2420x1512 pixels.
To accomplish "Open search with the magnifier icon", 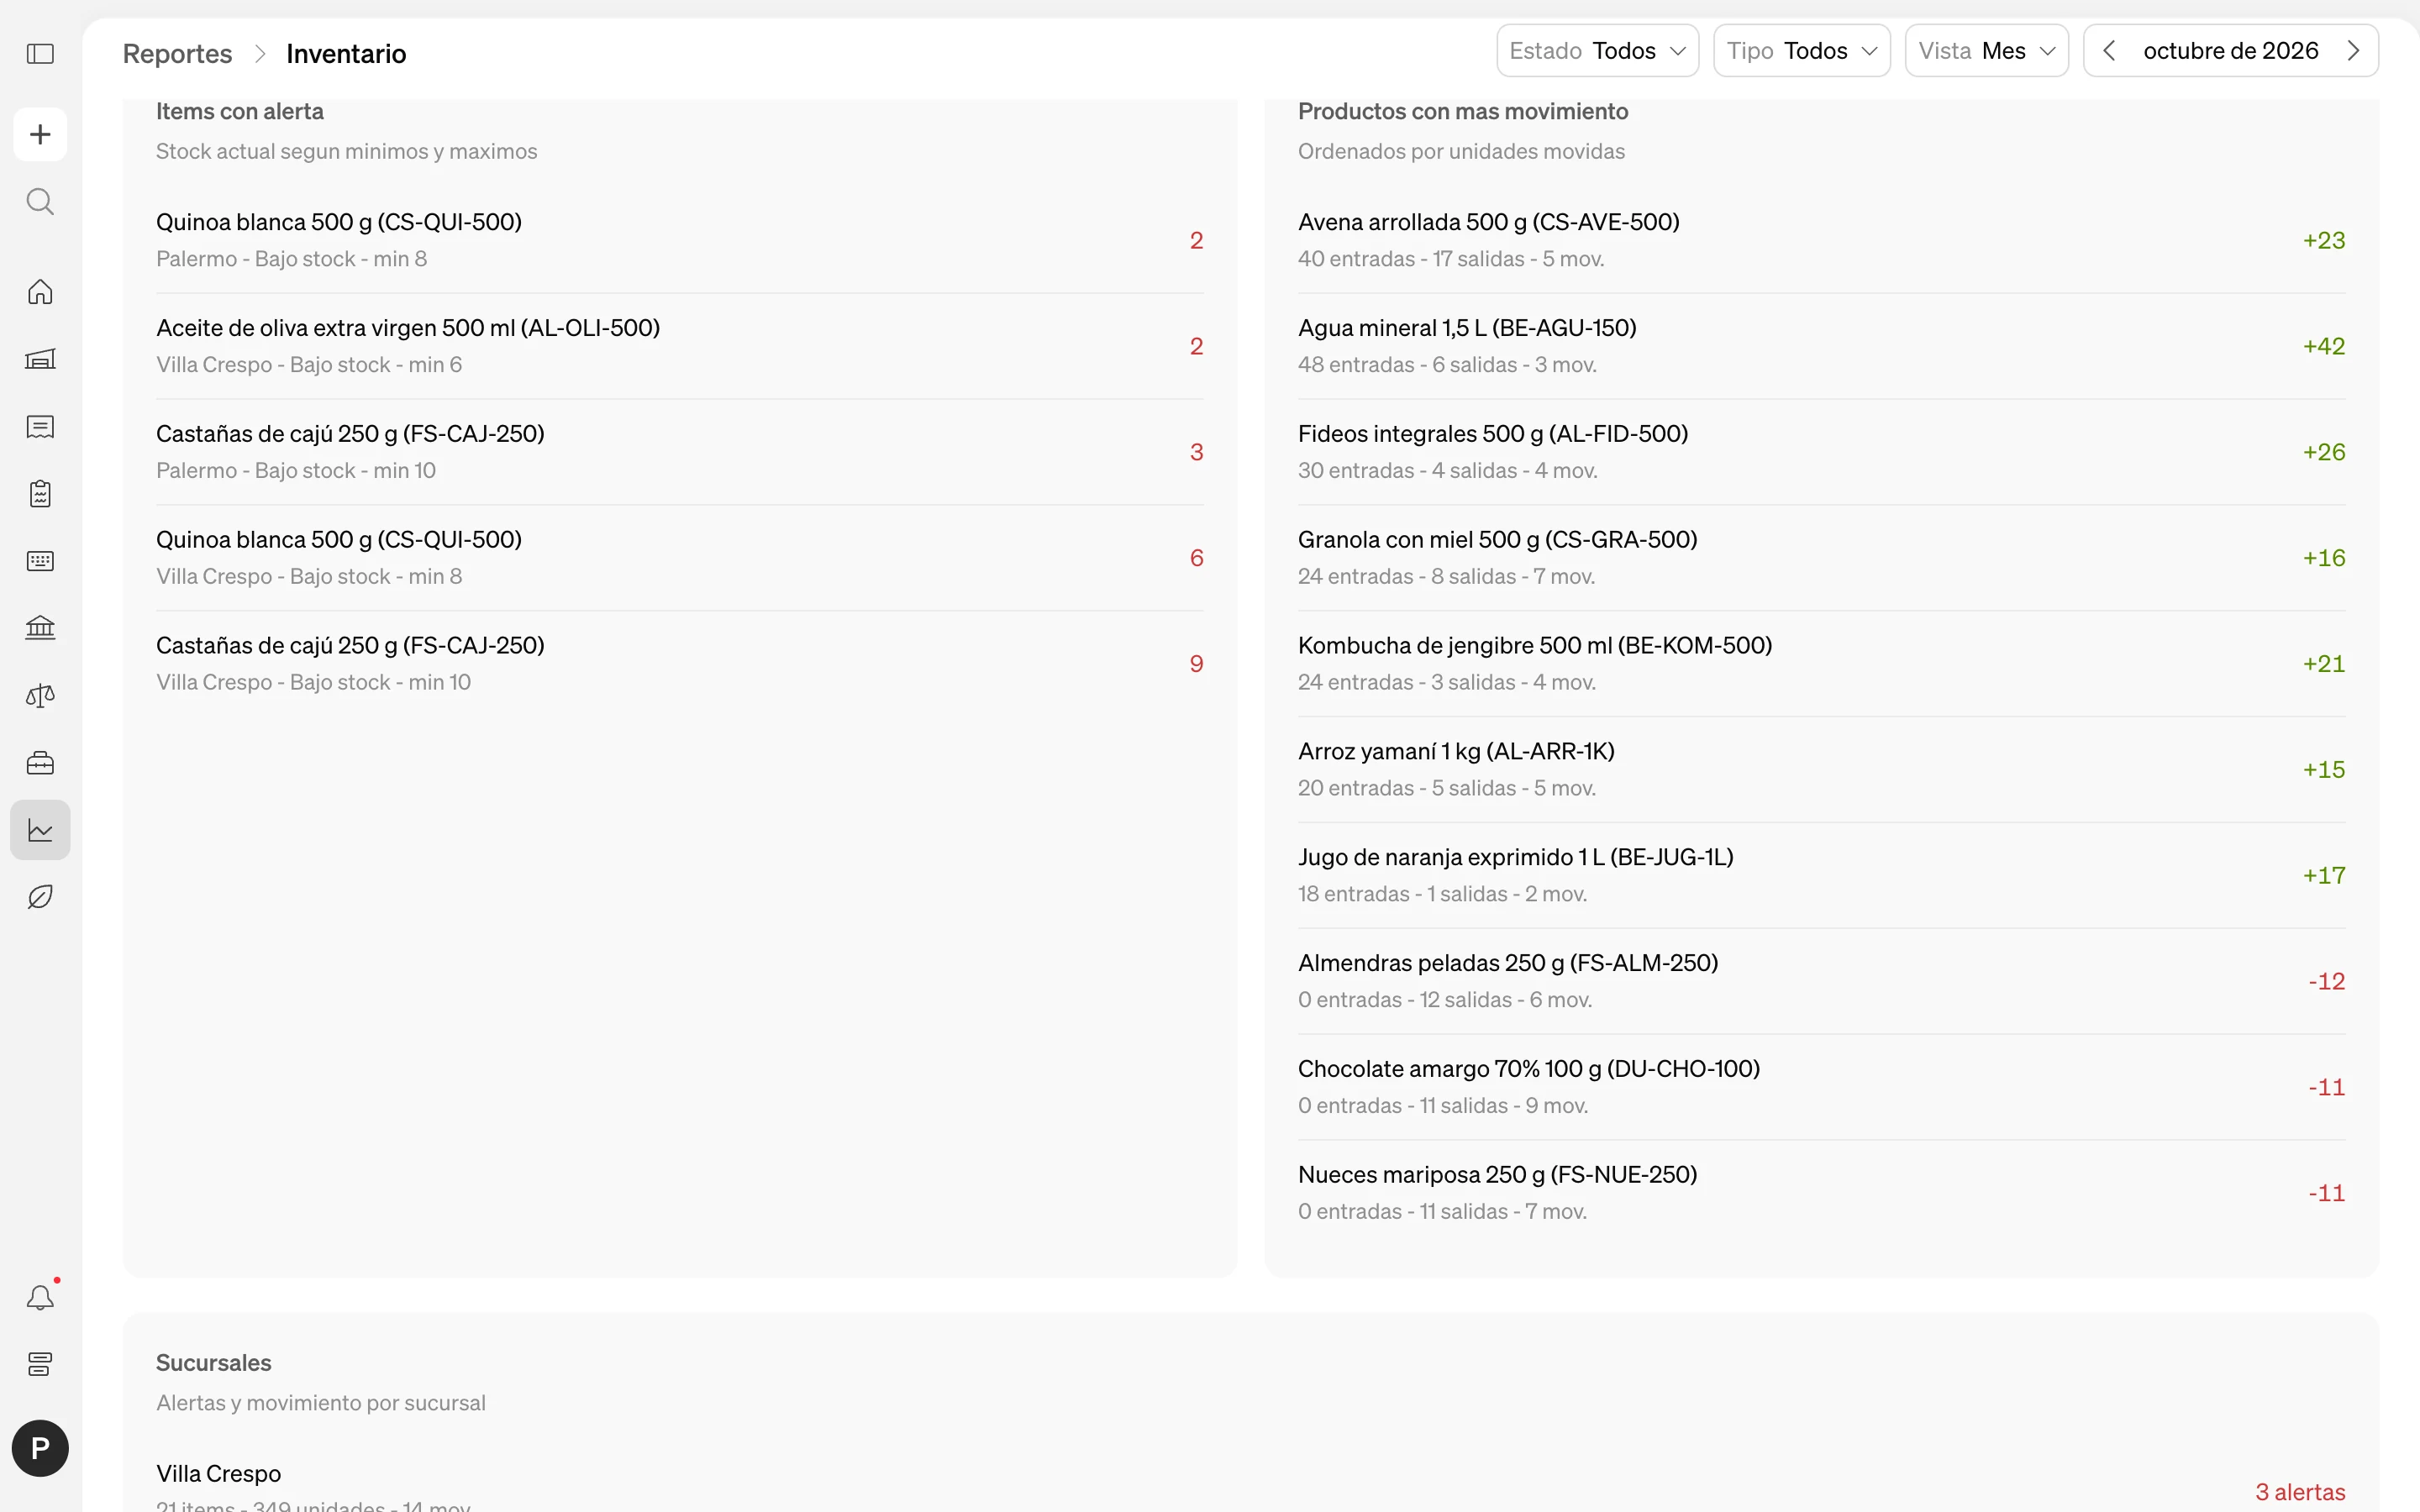I will (x=40, y=202).
